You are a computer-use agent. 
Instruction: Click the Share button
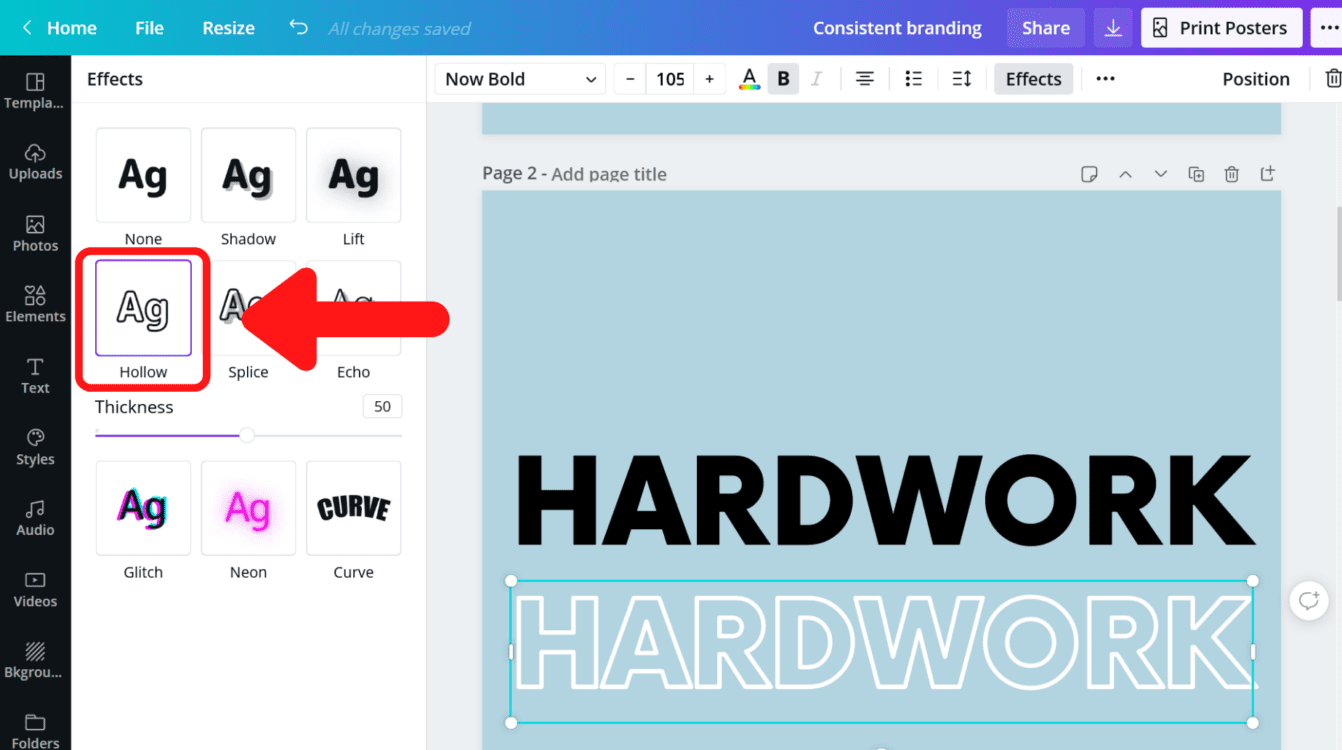[x=1045, y=27]
